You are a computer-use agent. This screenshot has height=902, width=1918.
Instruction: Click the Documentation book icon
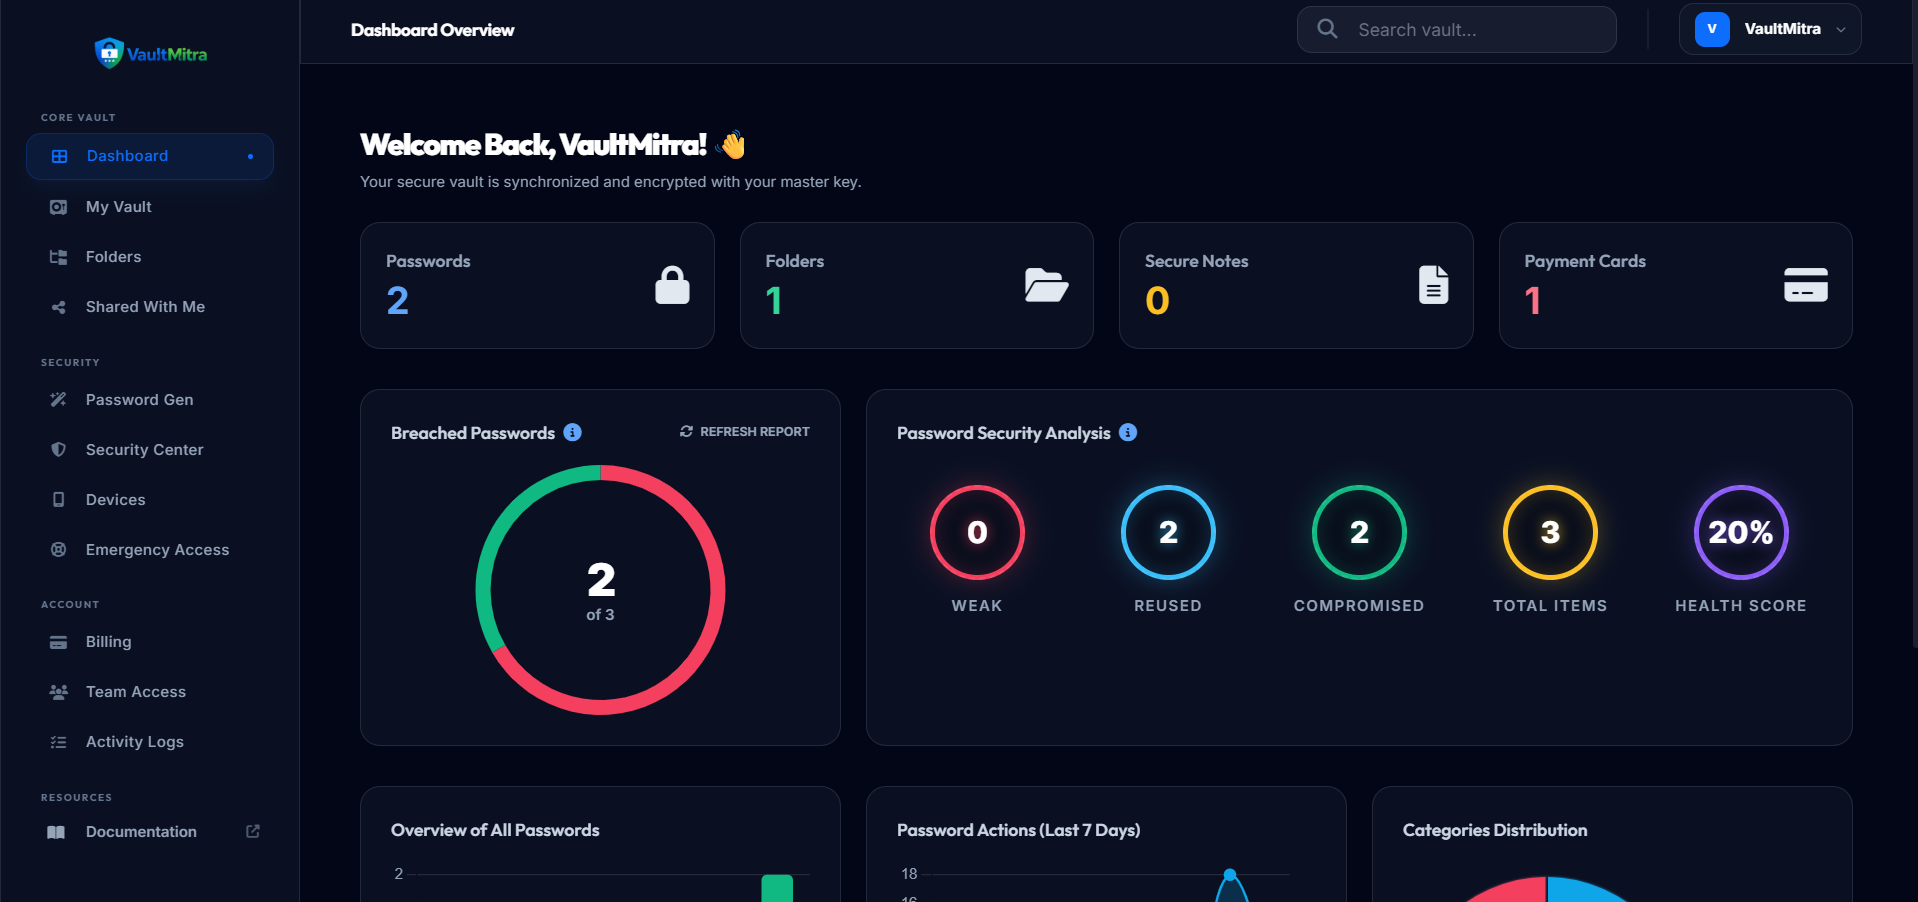pos(56,832)
